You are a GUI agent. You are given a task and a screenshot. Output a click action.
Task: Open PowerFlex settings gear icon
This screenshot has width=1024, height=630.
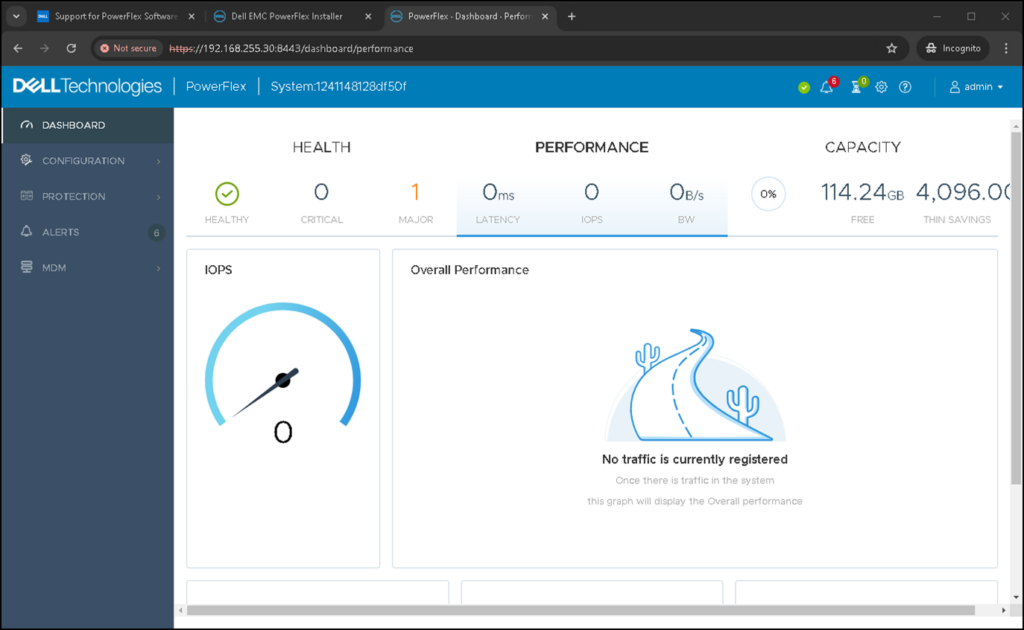point(881,87)
